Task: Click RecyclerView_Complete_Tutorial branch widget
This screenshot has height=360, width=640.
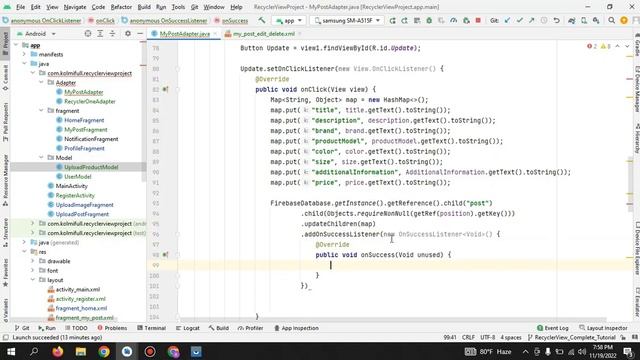Action: click(571, 338)
